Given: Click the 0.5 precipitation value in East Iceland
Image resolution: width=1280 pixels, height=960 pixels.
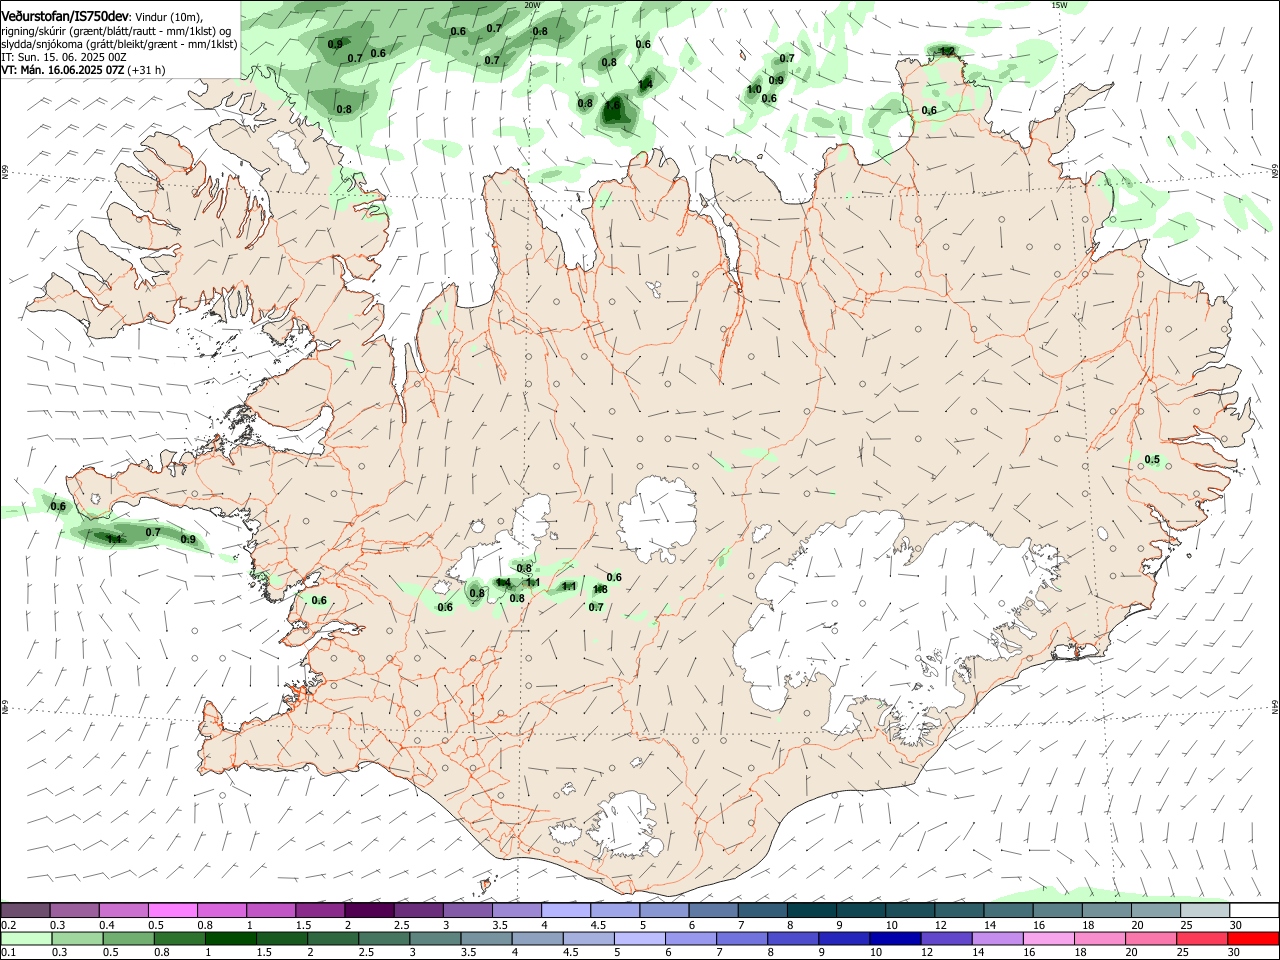Looking at the screenshot, I should pyautogui.click(x=1152, y=460).
